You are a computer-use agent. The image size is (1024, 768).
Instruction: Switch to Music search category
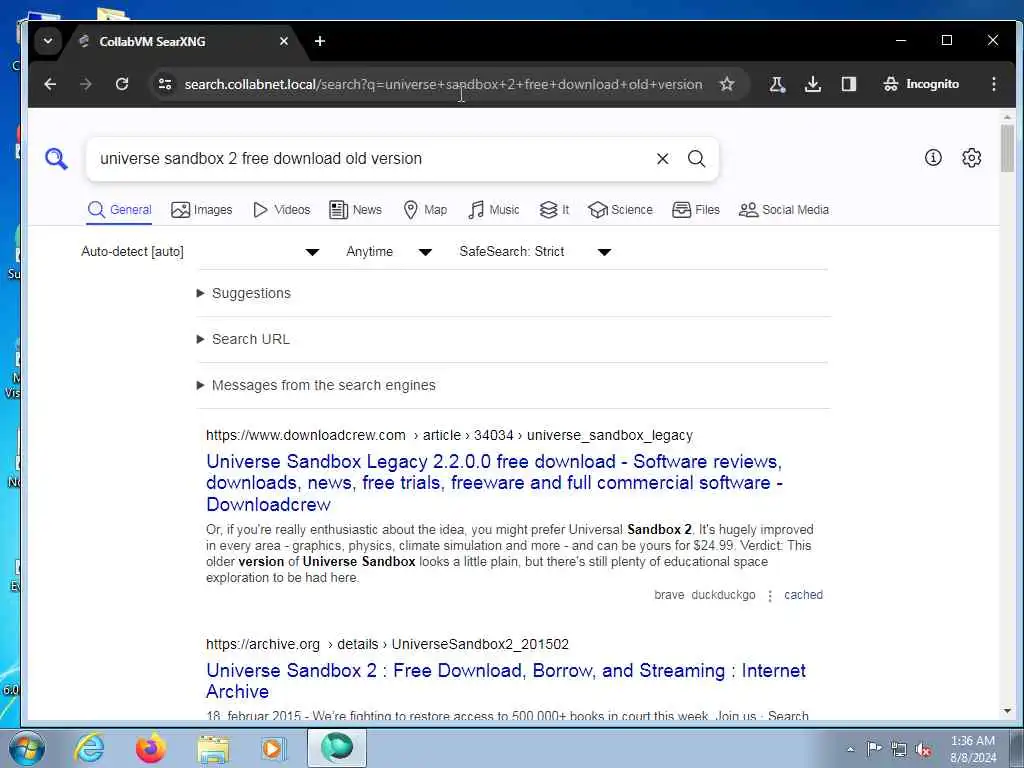click(494, 210)
